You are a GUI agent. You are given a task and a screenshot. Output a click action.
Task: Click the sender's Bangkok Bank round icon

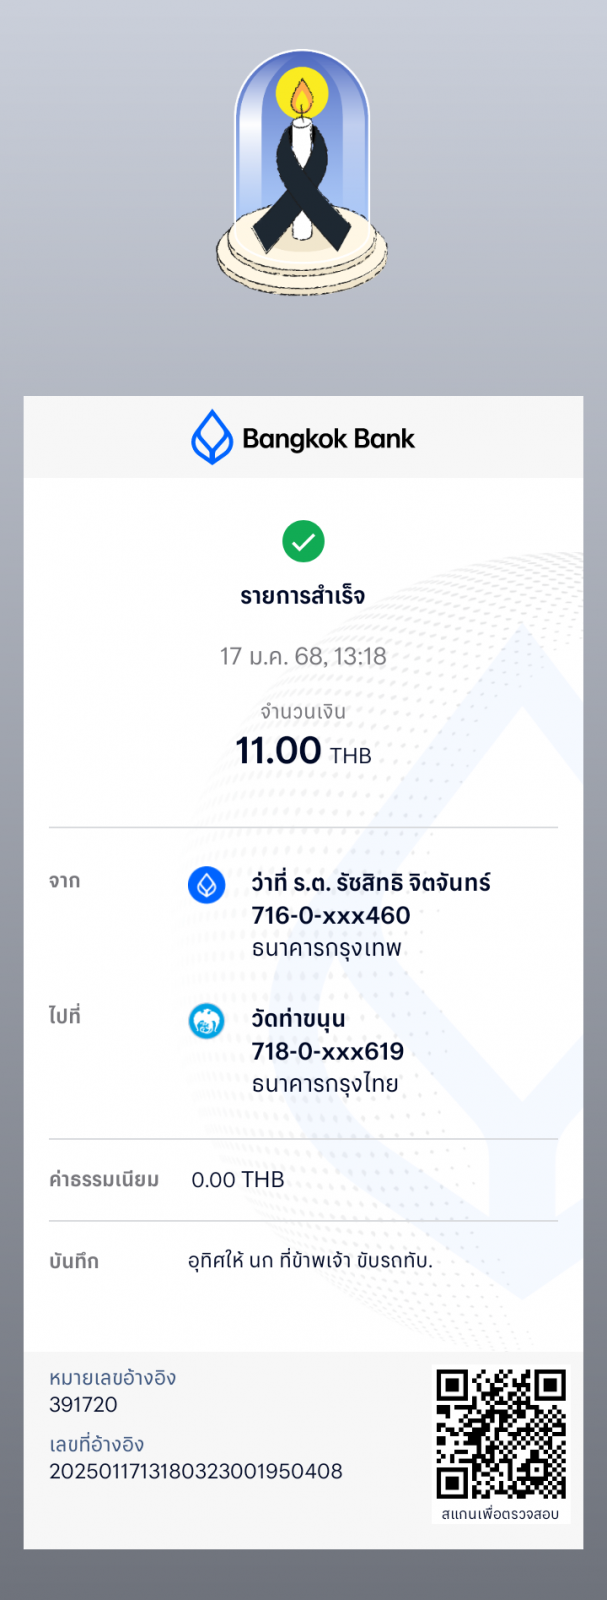tap(207, 885)
